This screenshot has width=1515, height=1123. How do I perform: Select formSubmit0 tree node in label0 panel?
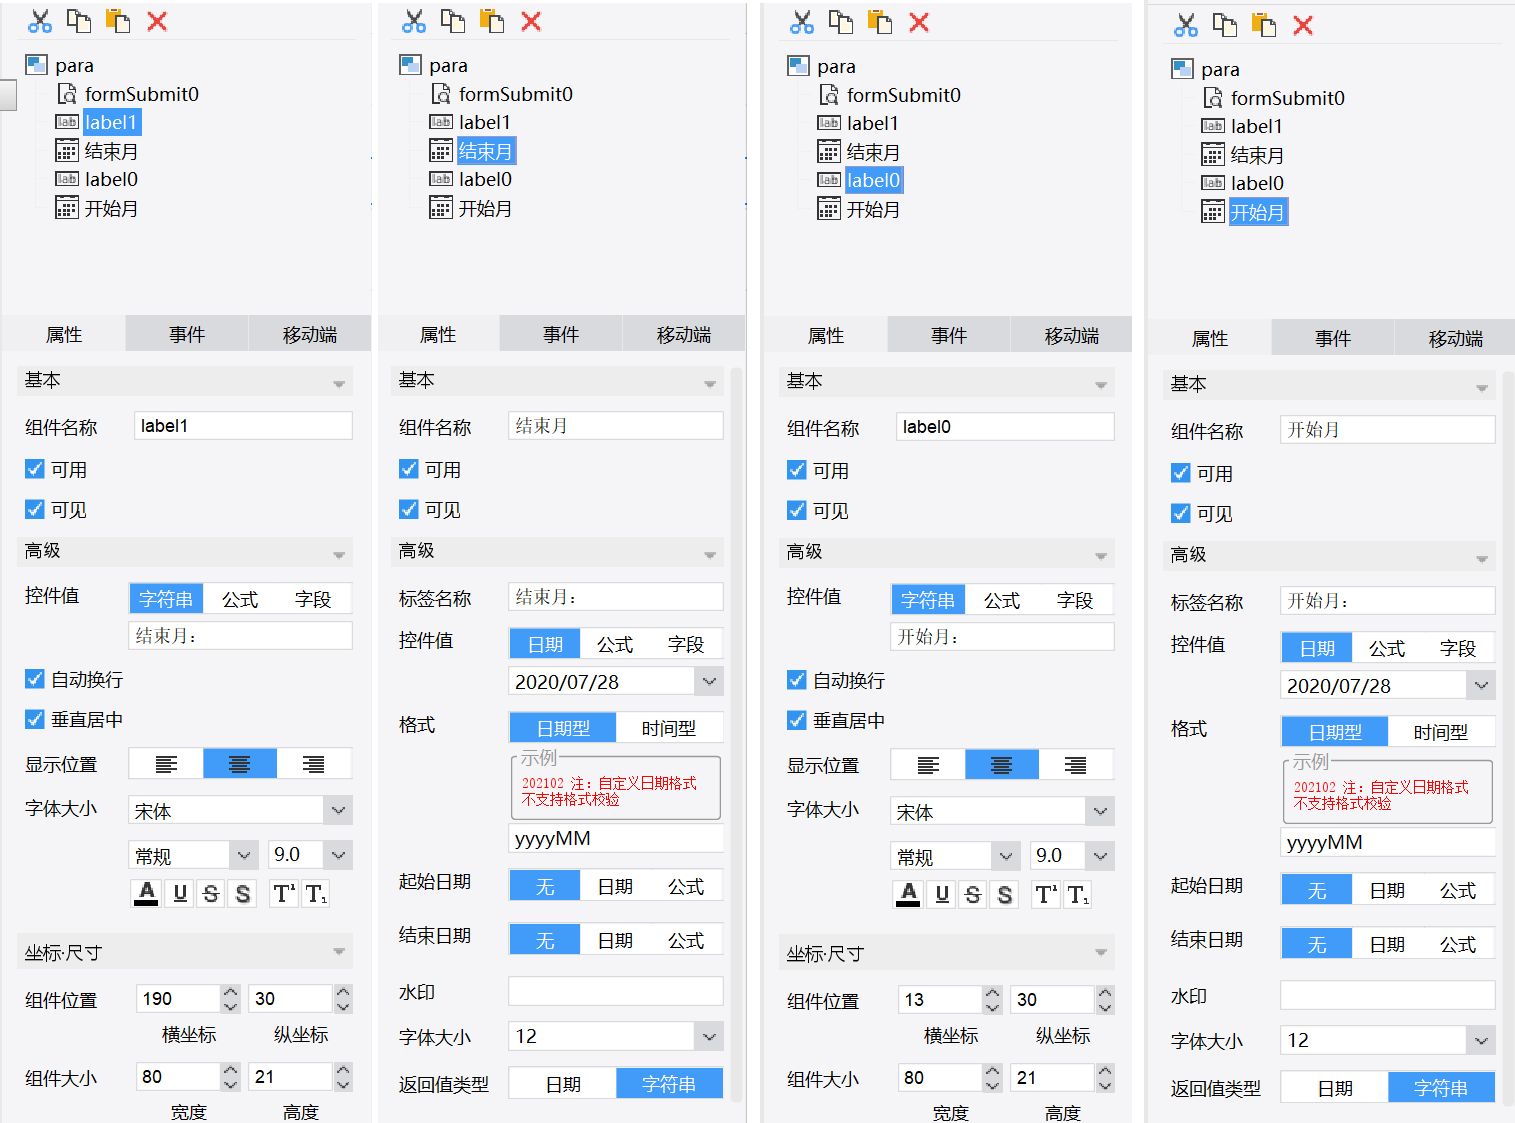(903, 95)
